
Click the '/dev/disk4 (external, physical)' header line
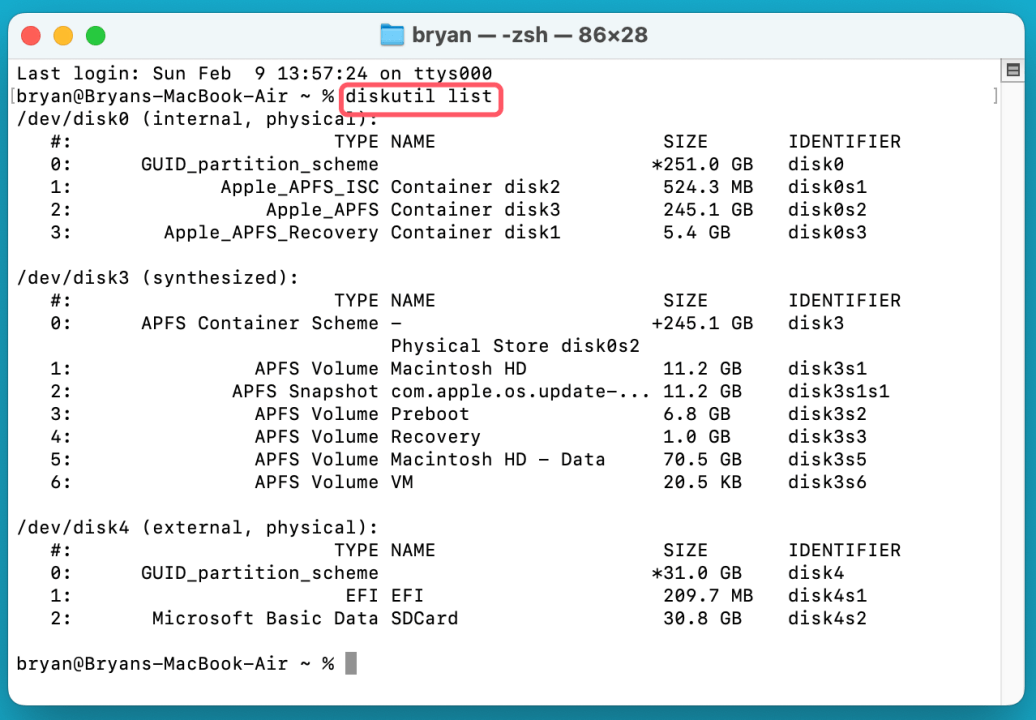[197, 527]
